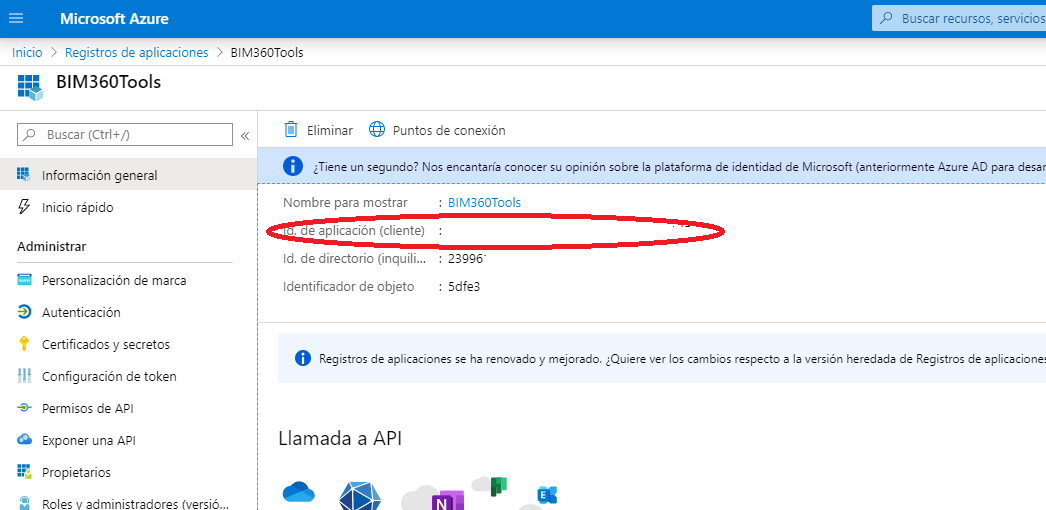The height and width of the screenshot is (510, 1046).
Task: Click the Personalización de marca icon
Action: pos(24,280)
